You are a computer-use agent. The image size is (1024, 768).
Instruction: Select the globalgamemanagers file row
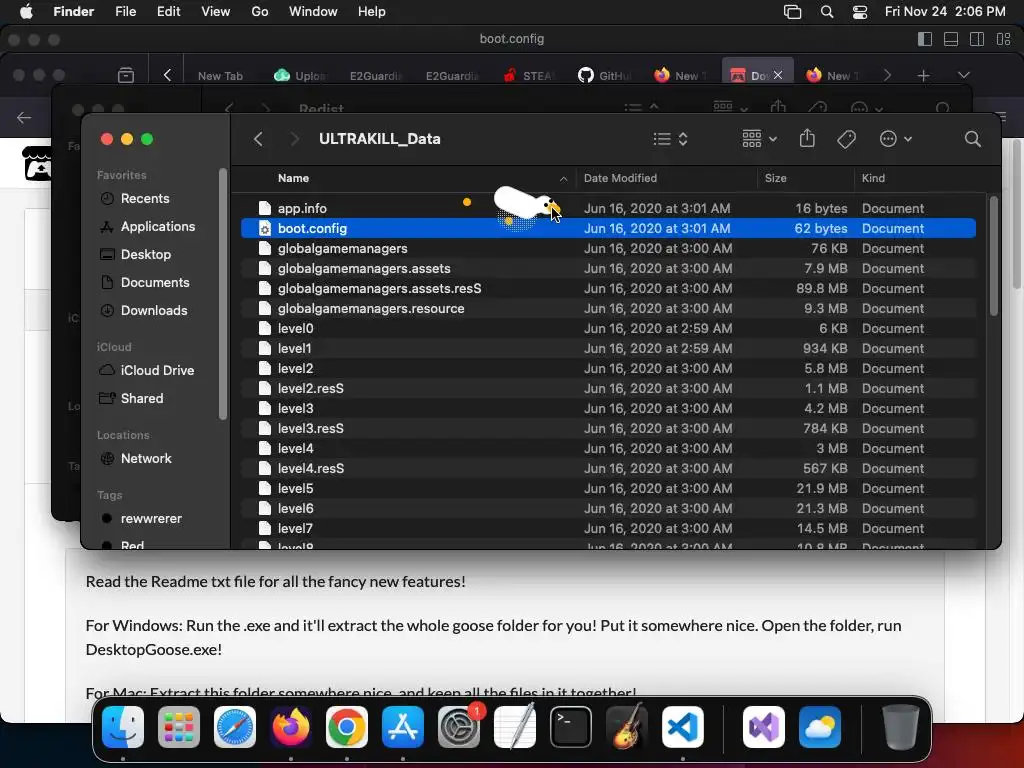608,248
